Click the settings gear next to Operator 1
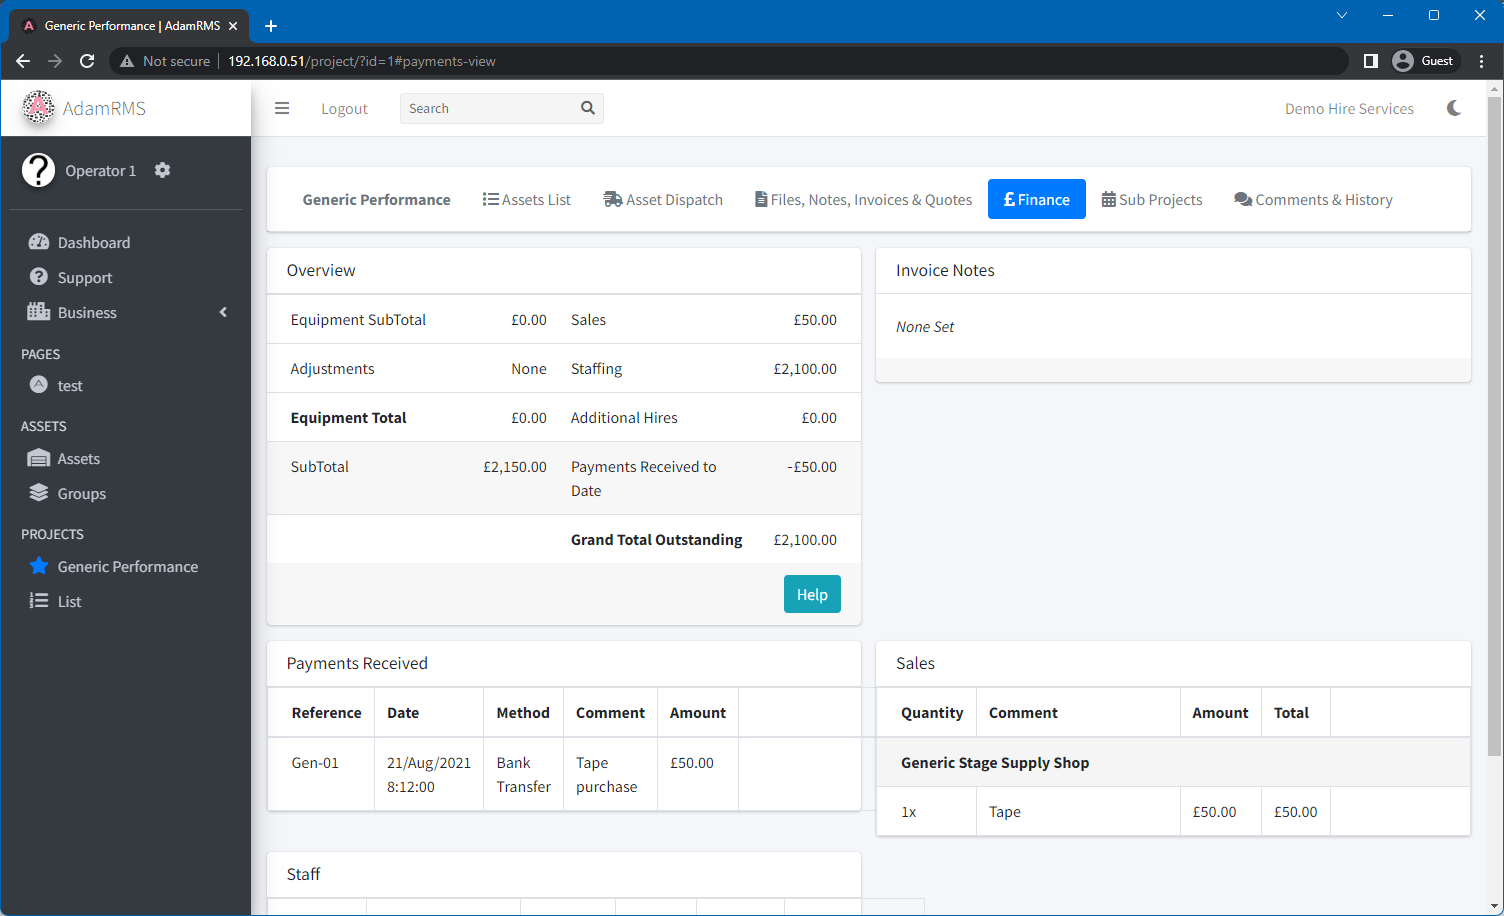Screen dimensions: 1504x916 [162, 170]
